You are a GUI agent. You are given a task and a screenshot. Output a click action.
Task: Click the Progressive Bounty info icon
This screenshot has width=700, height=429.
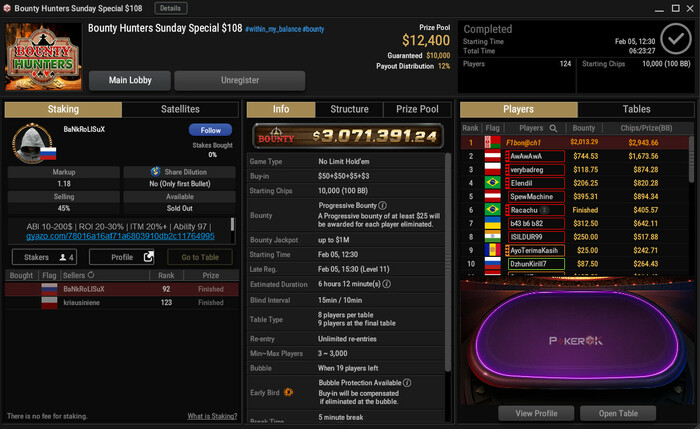[x=383, y=205]
